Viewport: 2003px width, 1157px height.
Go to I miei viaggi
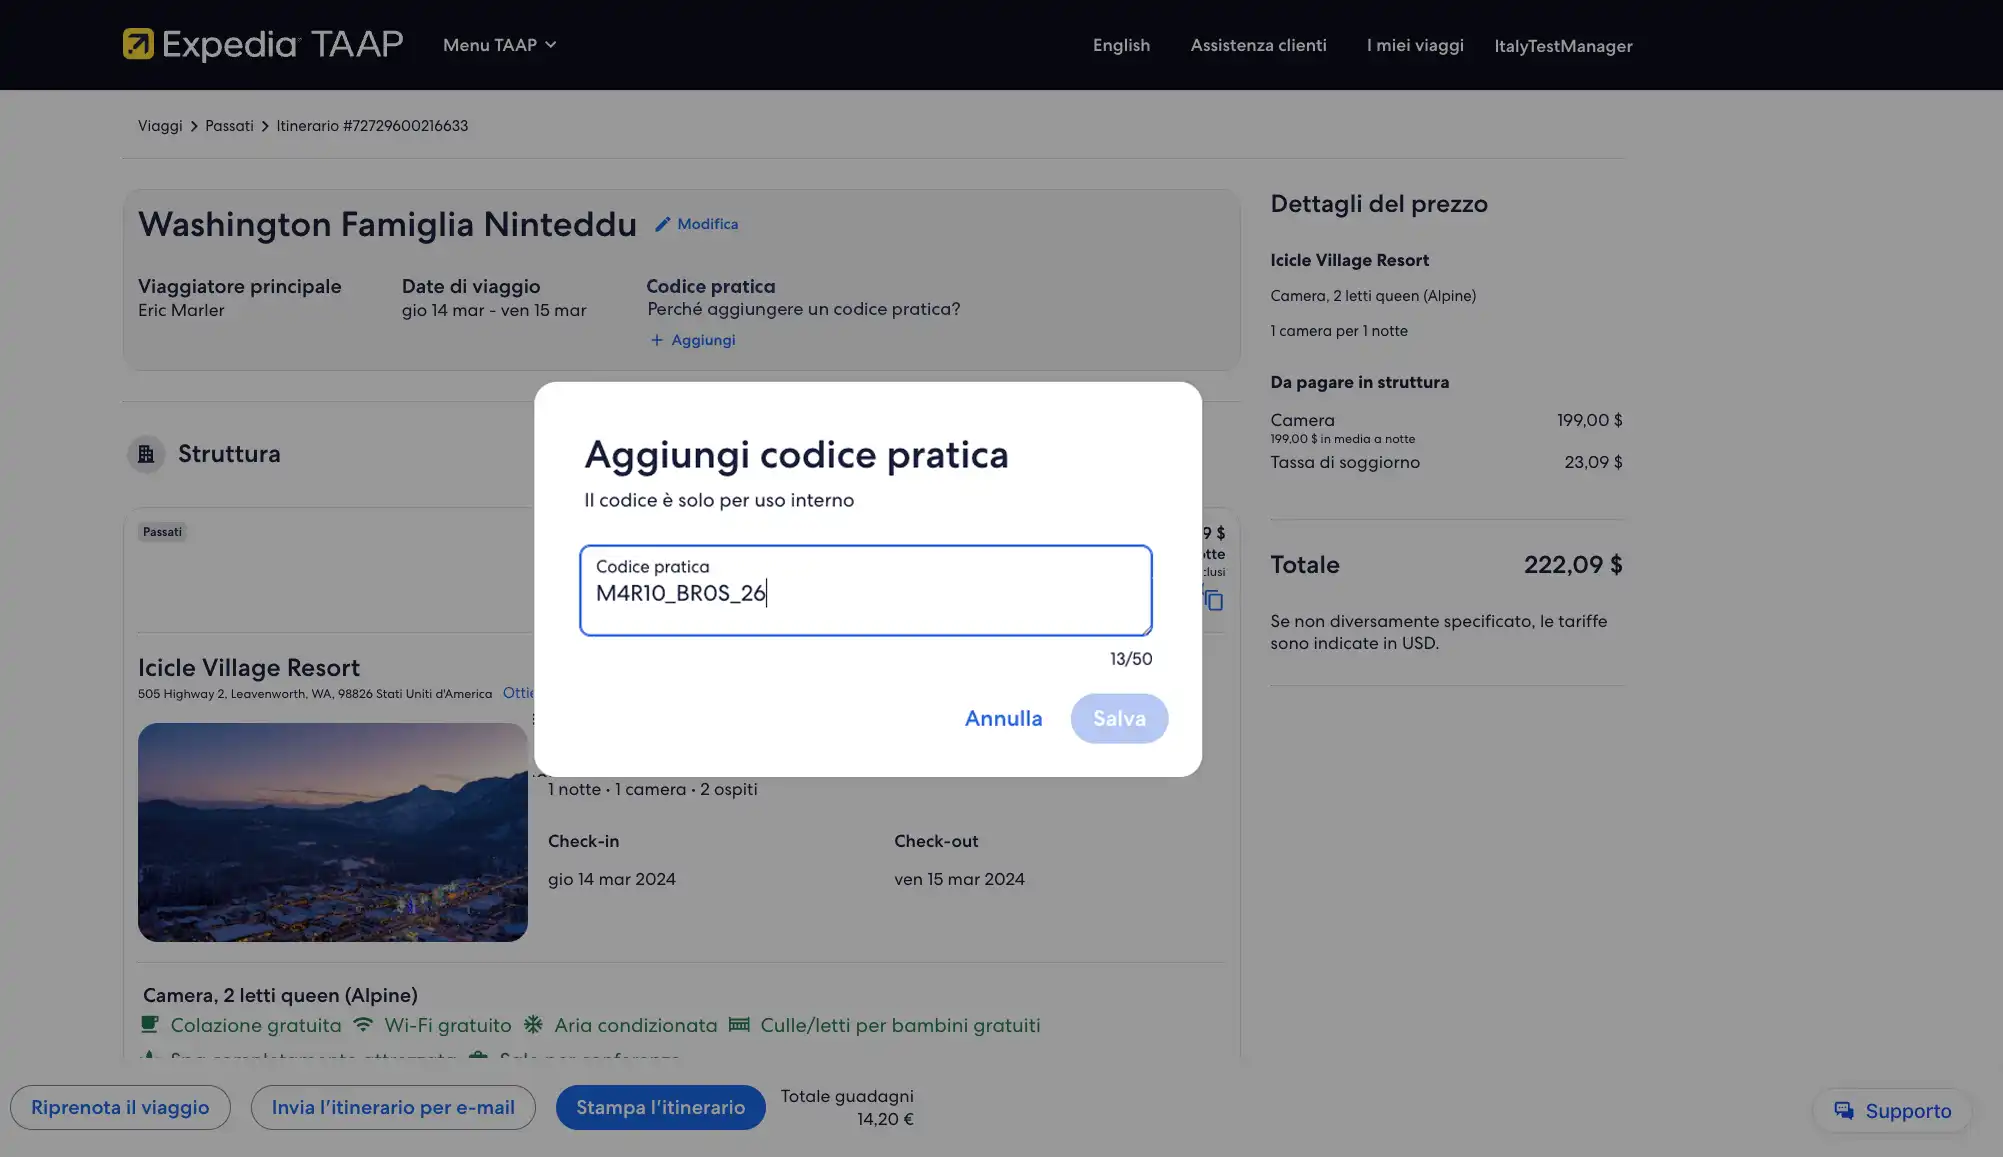[x=1415, y=45]
